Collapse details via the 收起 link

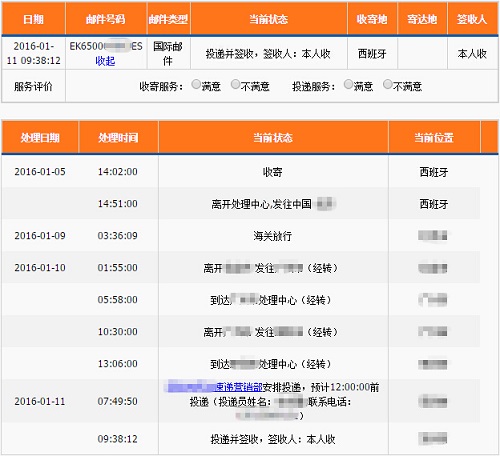click(105, 61)
